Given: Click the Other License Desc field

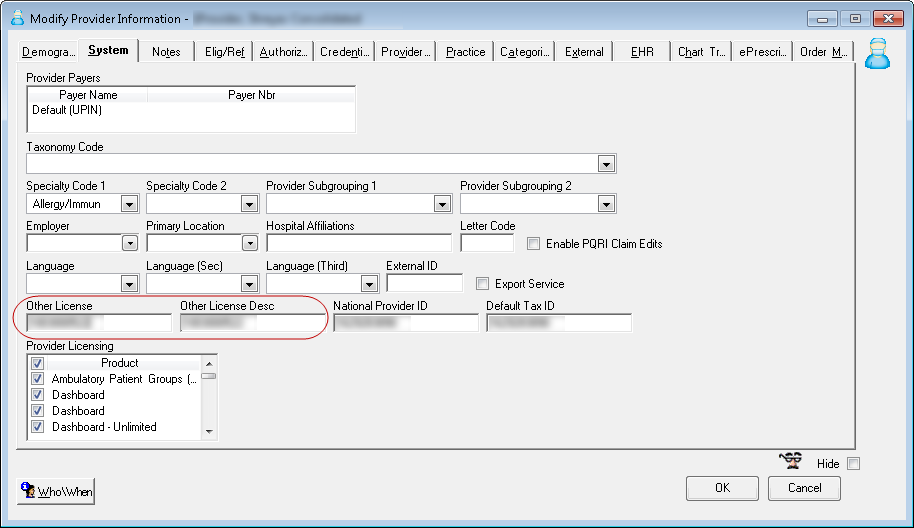Looking at the screenshot, I should point(252,322).
